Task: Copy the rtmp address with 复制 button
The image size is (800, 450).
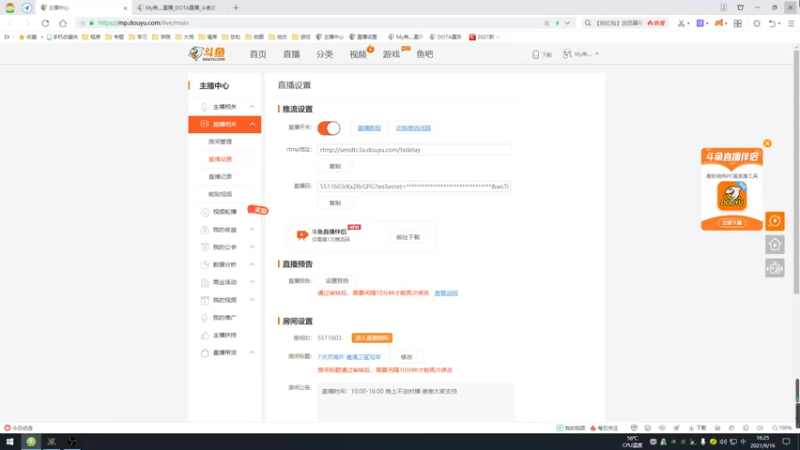Action: coord(335,166)
